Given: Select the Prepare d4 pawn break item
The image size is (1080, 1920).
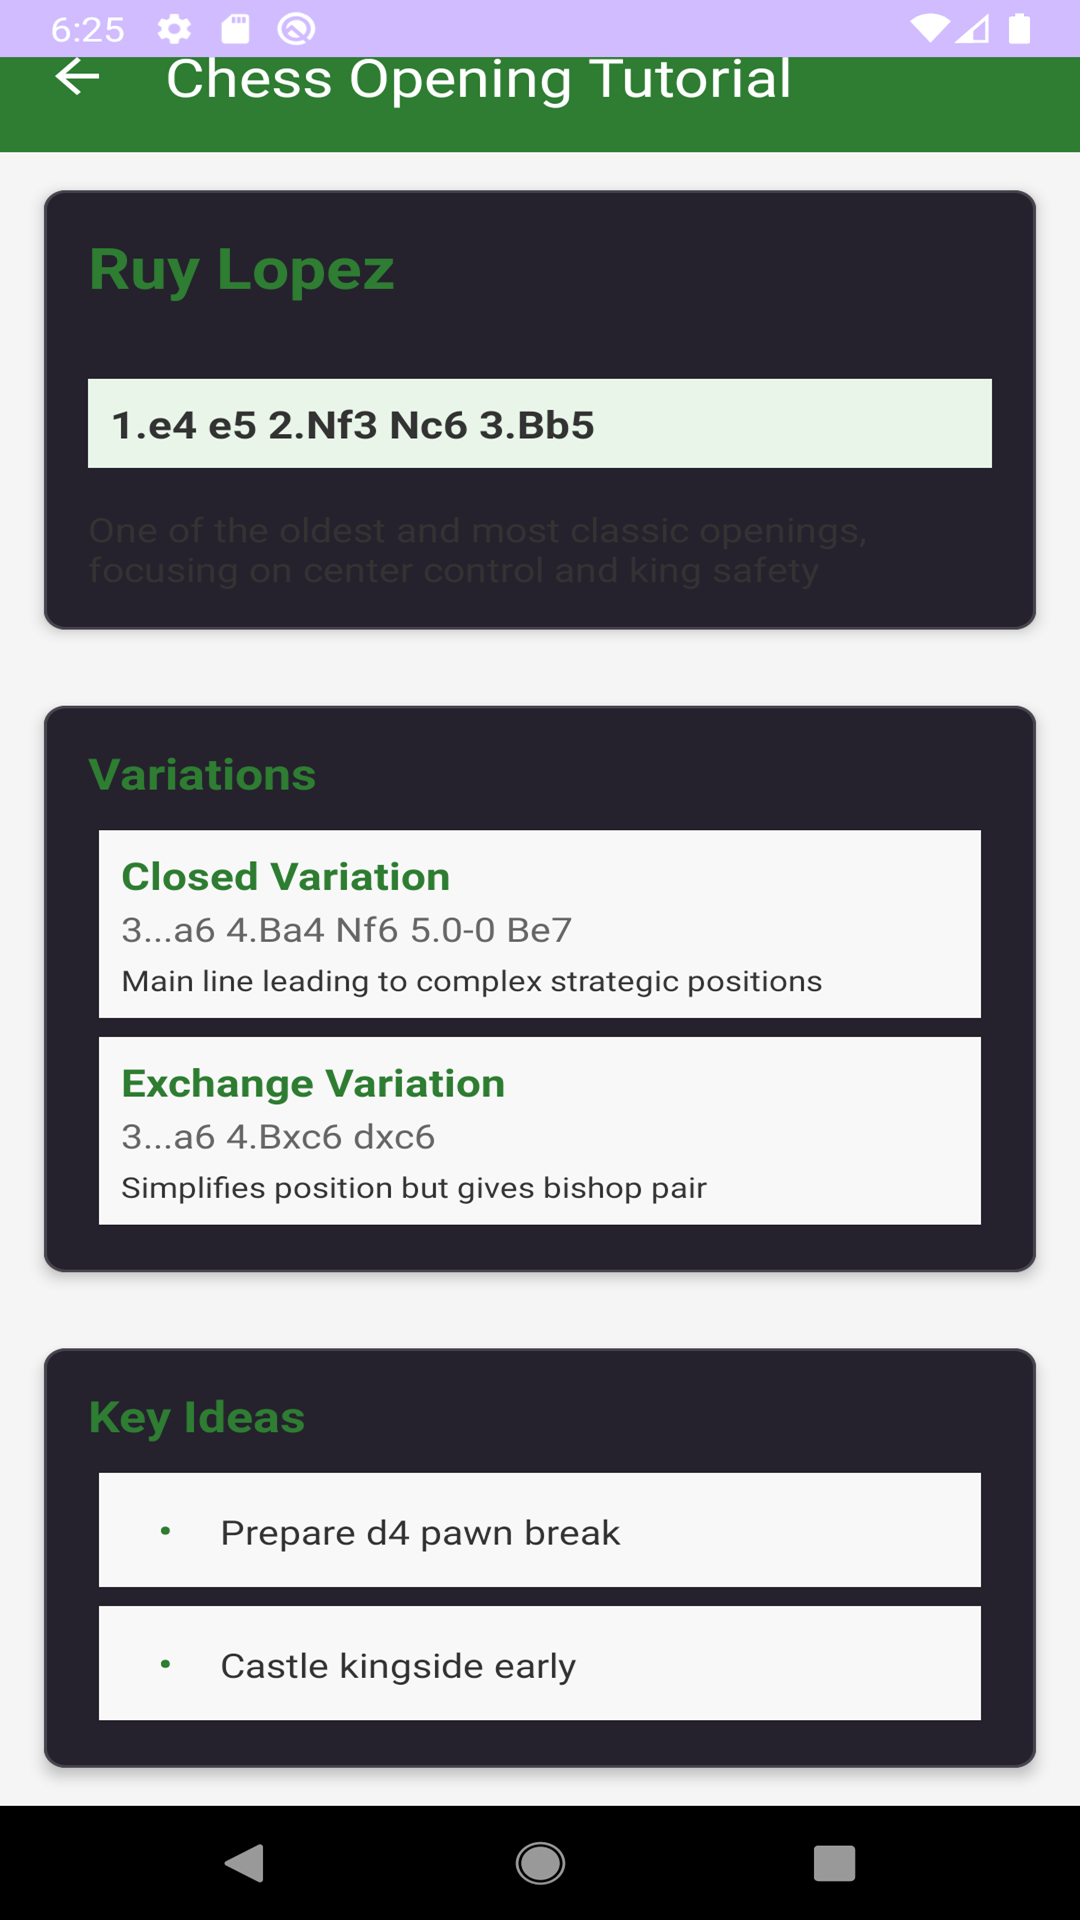Looking at the screenshot, I should click(x=540, y=1530).
